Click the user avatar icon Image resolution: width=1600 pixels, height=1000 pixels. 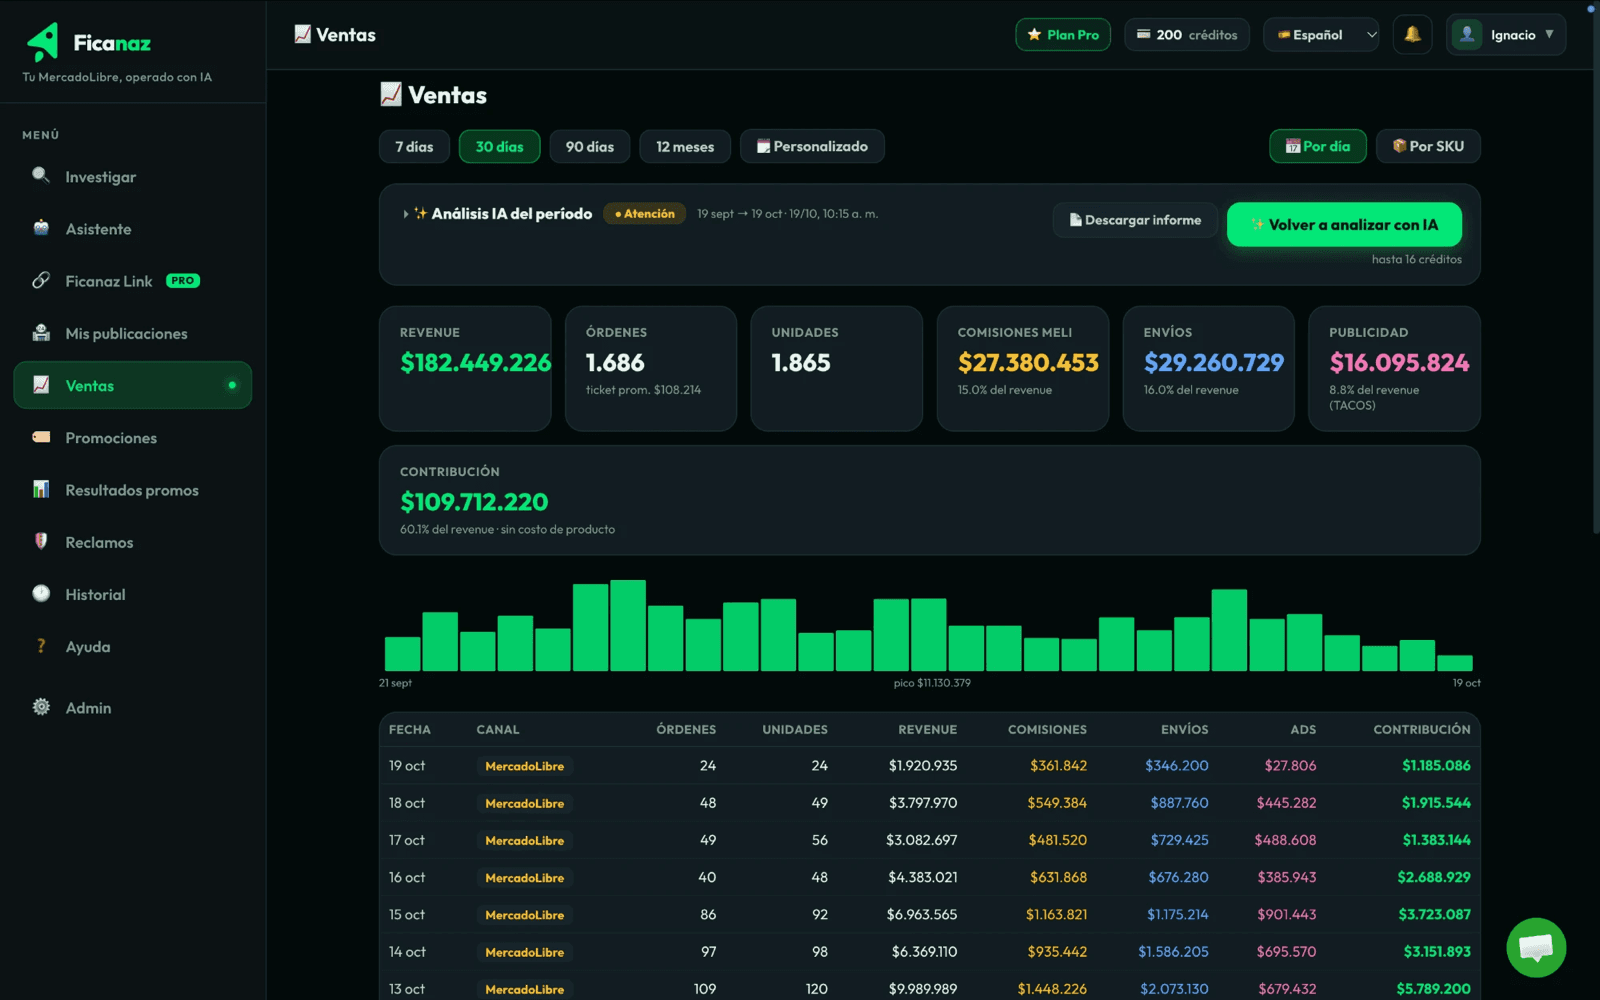coord(1467,35)
